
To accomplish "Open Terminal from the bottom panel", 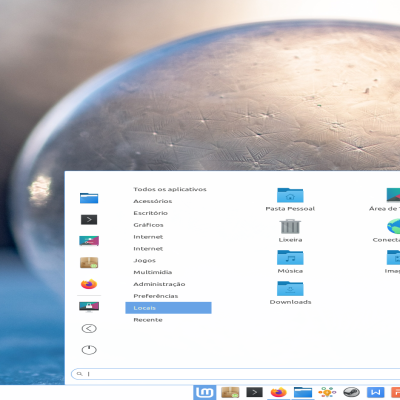I will point(254,392).
